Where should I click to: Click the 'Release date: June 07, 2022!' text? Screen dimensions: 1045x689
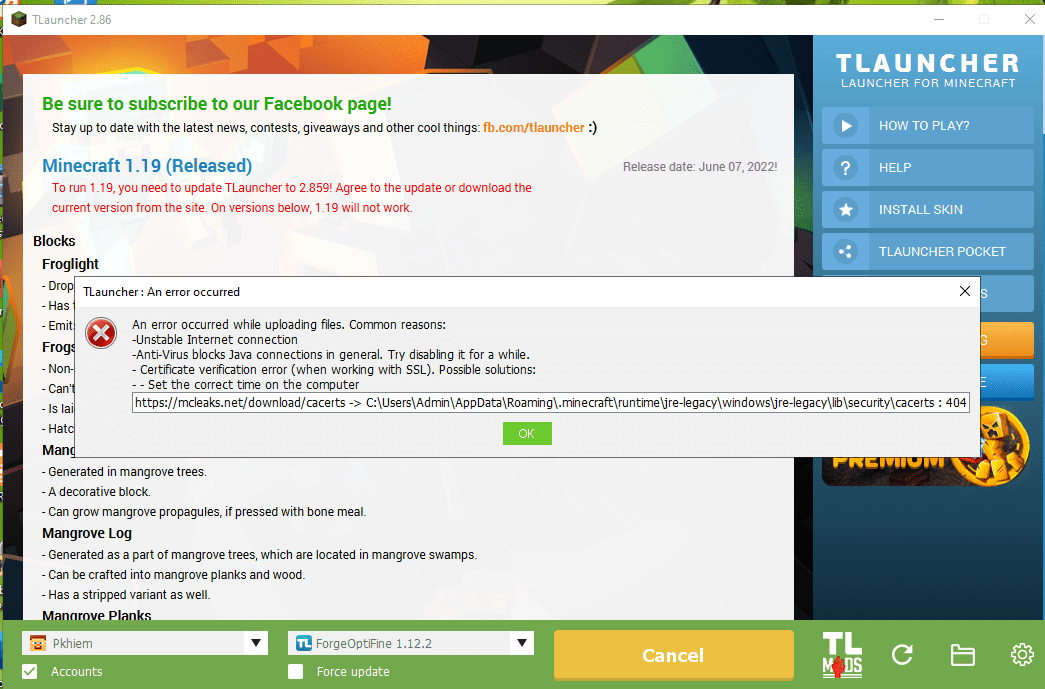(x=700, y=167)
